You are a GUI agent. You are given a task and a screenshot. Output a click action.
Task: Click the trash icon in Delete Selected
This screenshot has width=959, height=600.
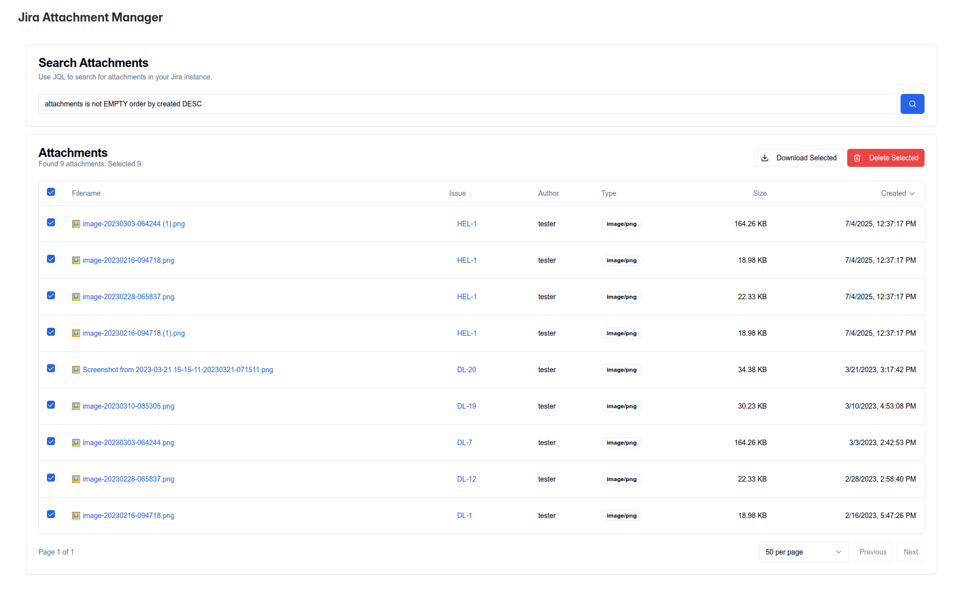click(x=858, y=158)
